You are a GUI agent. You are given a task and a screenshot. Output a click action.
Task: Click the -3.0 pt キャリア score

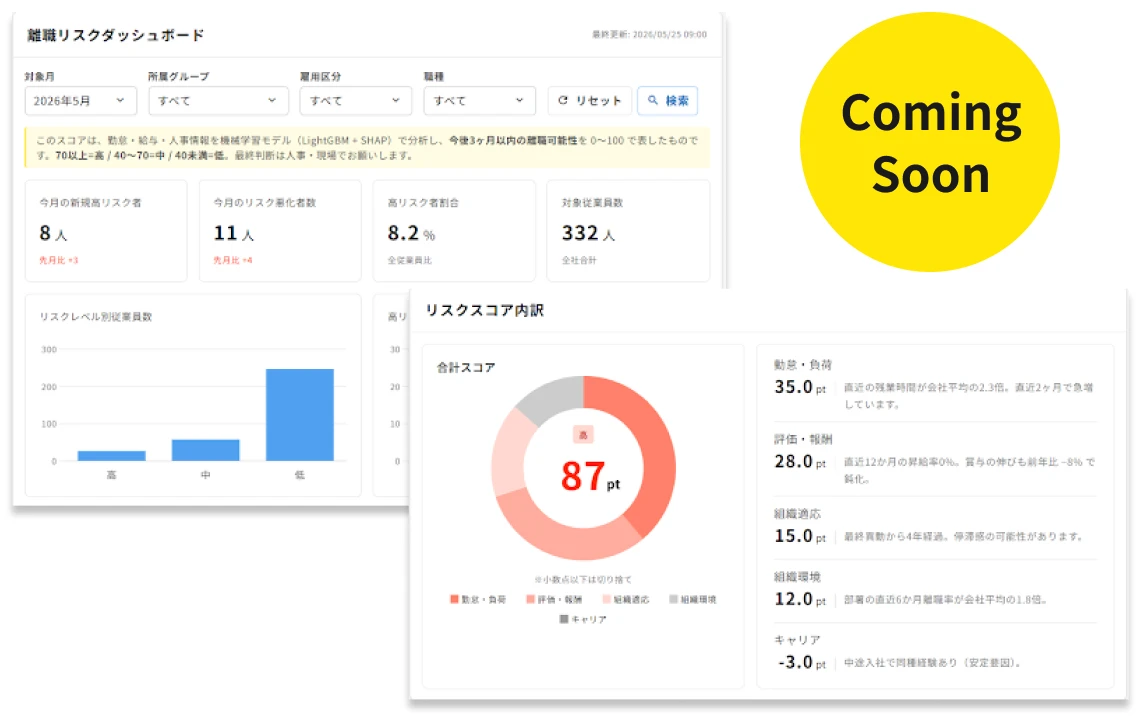click(x=802, y=663)
